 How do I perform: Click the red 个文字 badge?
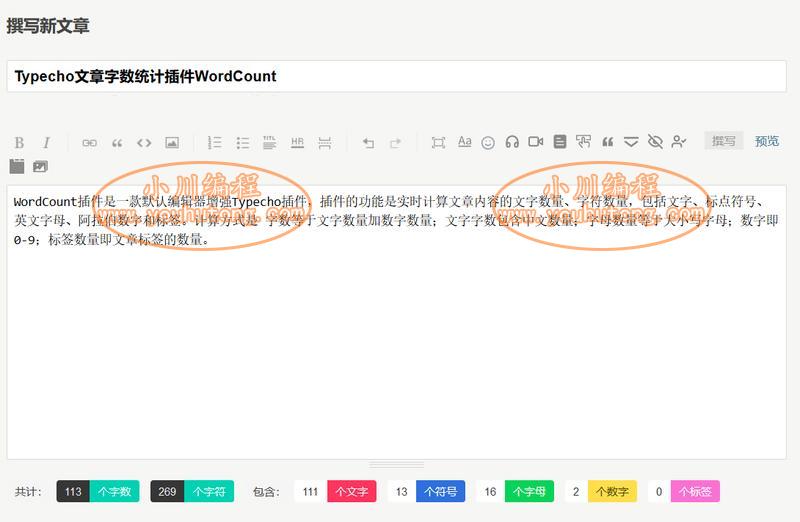[352, 491]
